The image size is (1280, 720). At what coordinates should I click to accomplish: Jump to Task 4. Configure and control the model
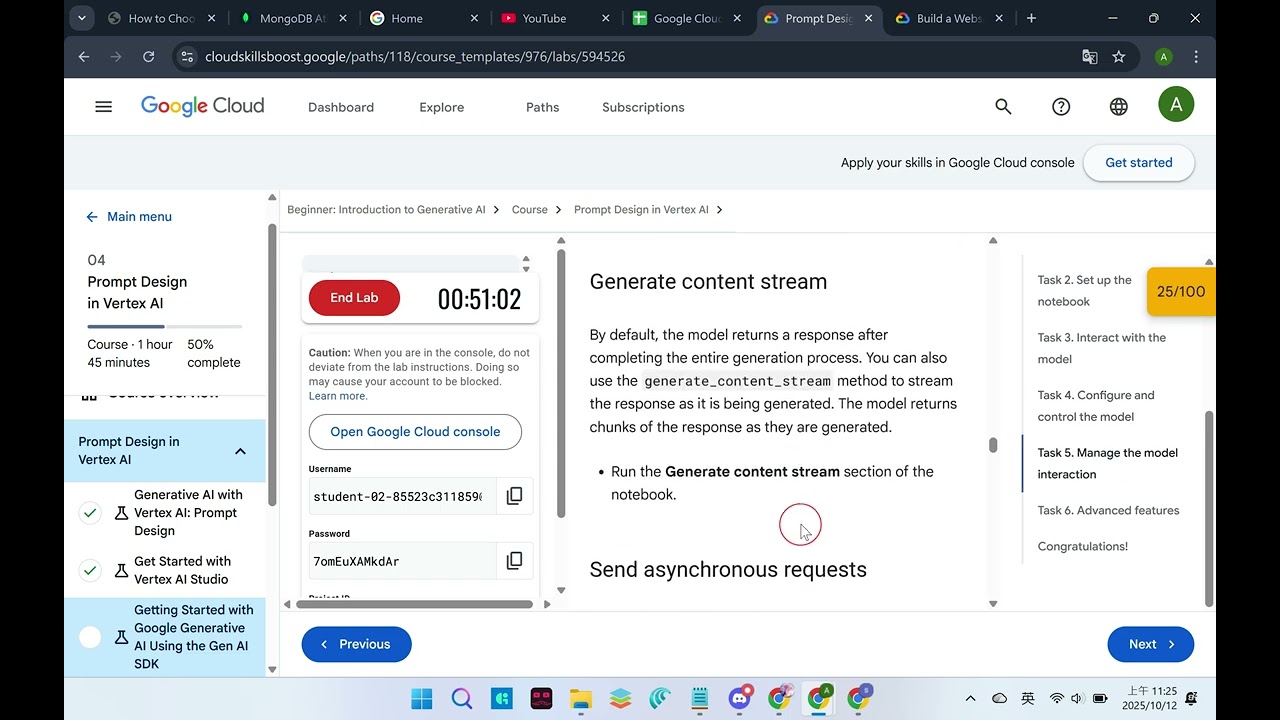click(x=1096, y=406)
